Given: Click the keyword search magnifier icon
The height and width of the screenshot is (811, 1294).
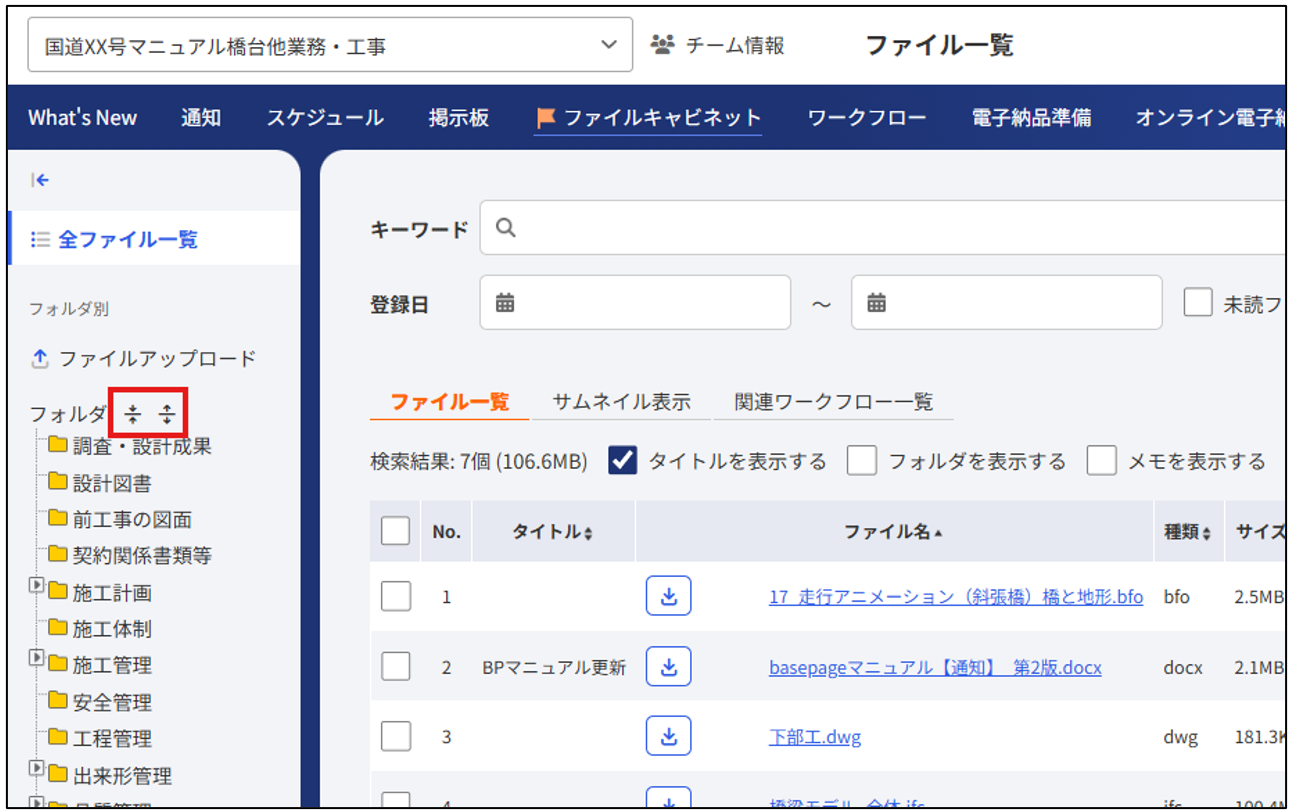Looking at the screenshot, I should tap(506, 228).
